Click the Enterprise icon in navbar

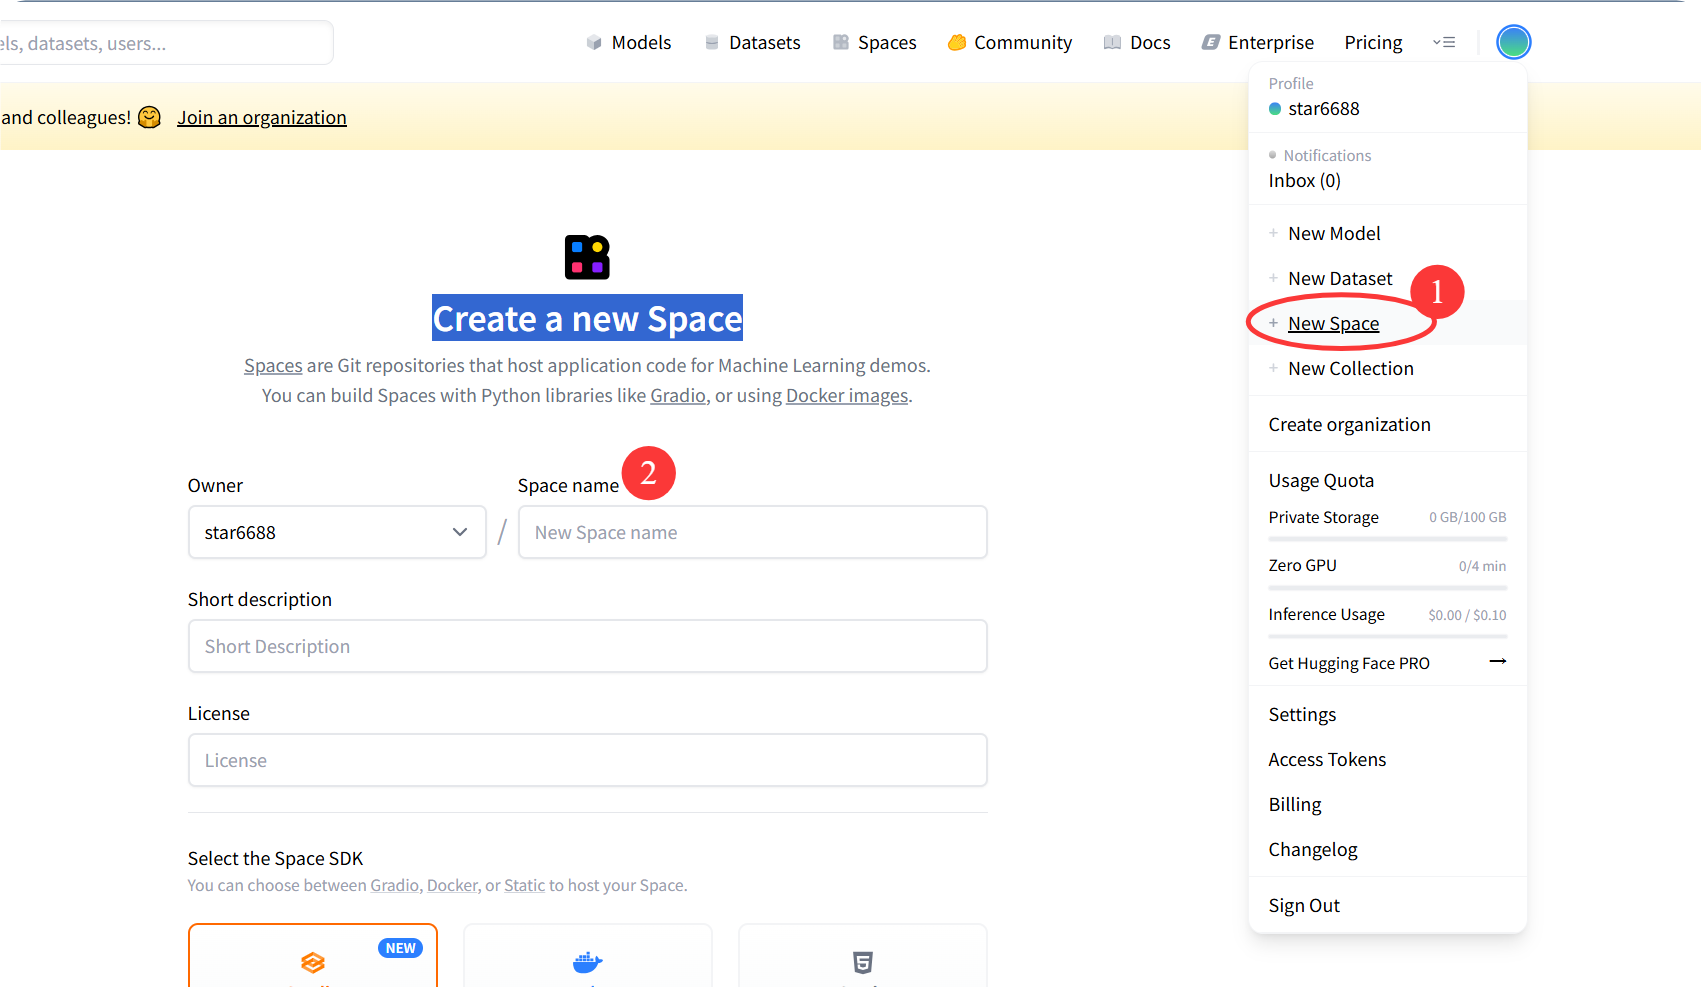(1210, 43)
